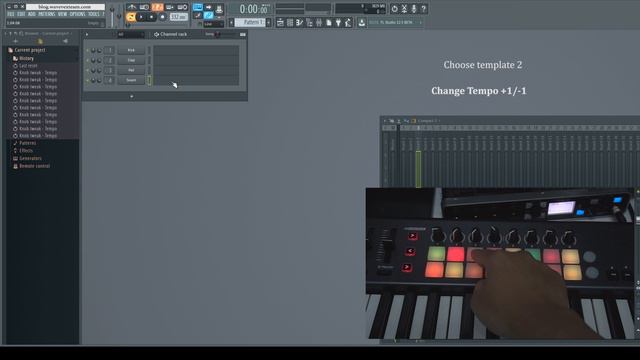Open the EDIT menu
Viewport: 640px width, 360px height.
click(x=21, y=14)
